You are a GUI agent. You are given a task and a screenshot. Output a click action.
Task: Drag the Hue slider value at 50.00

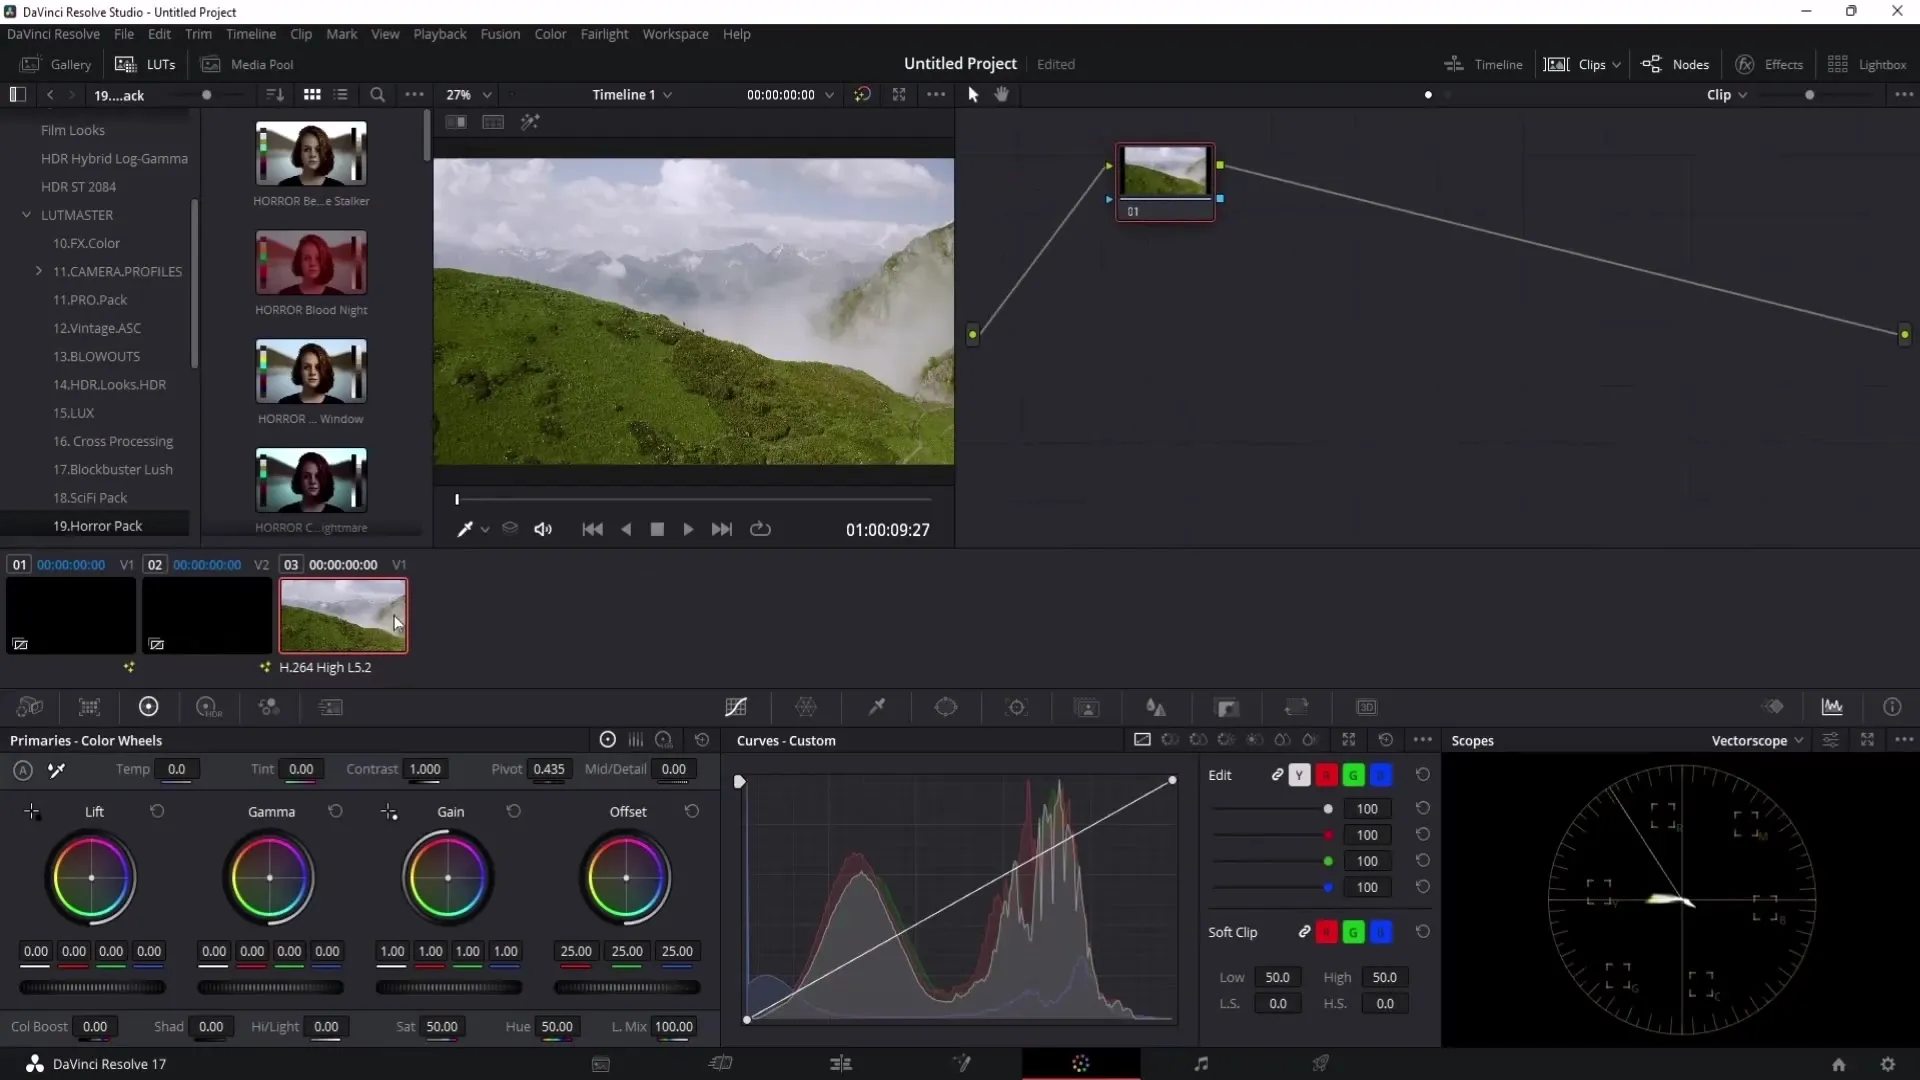pyautogui.click(x=555, y=1026)
